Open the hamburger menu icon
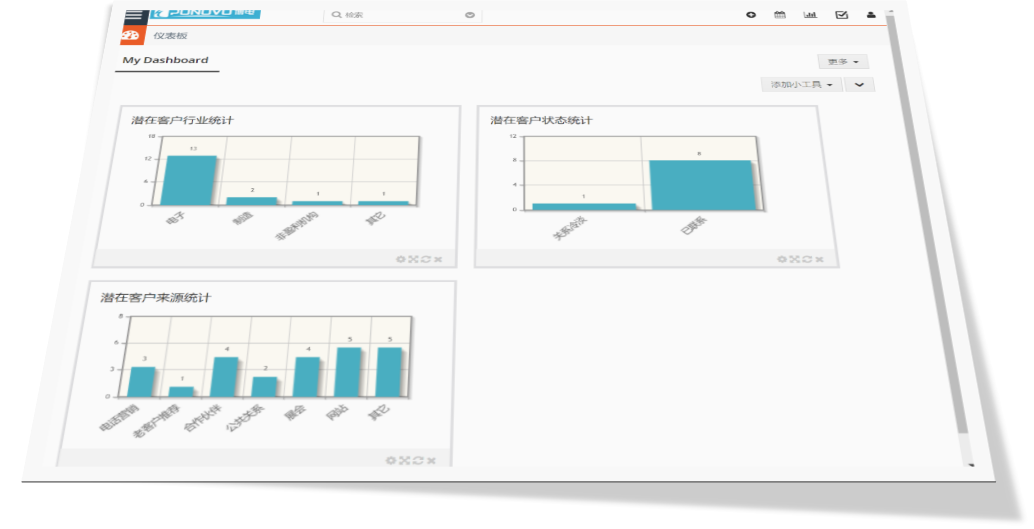The height and width of the screenshot is (529, 1034). coord(135,15)
